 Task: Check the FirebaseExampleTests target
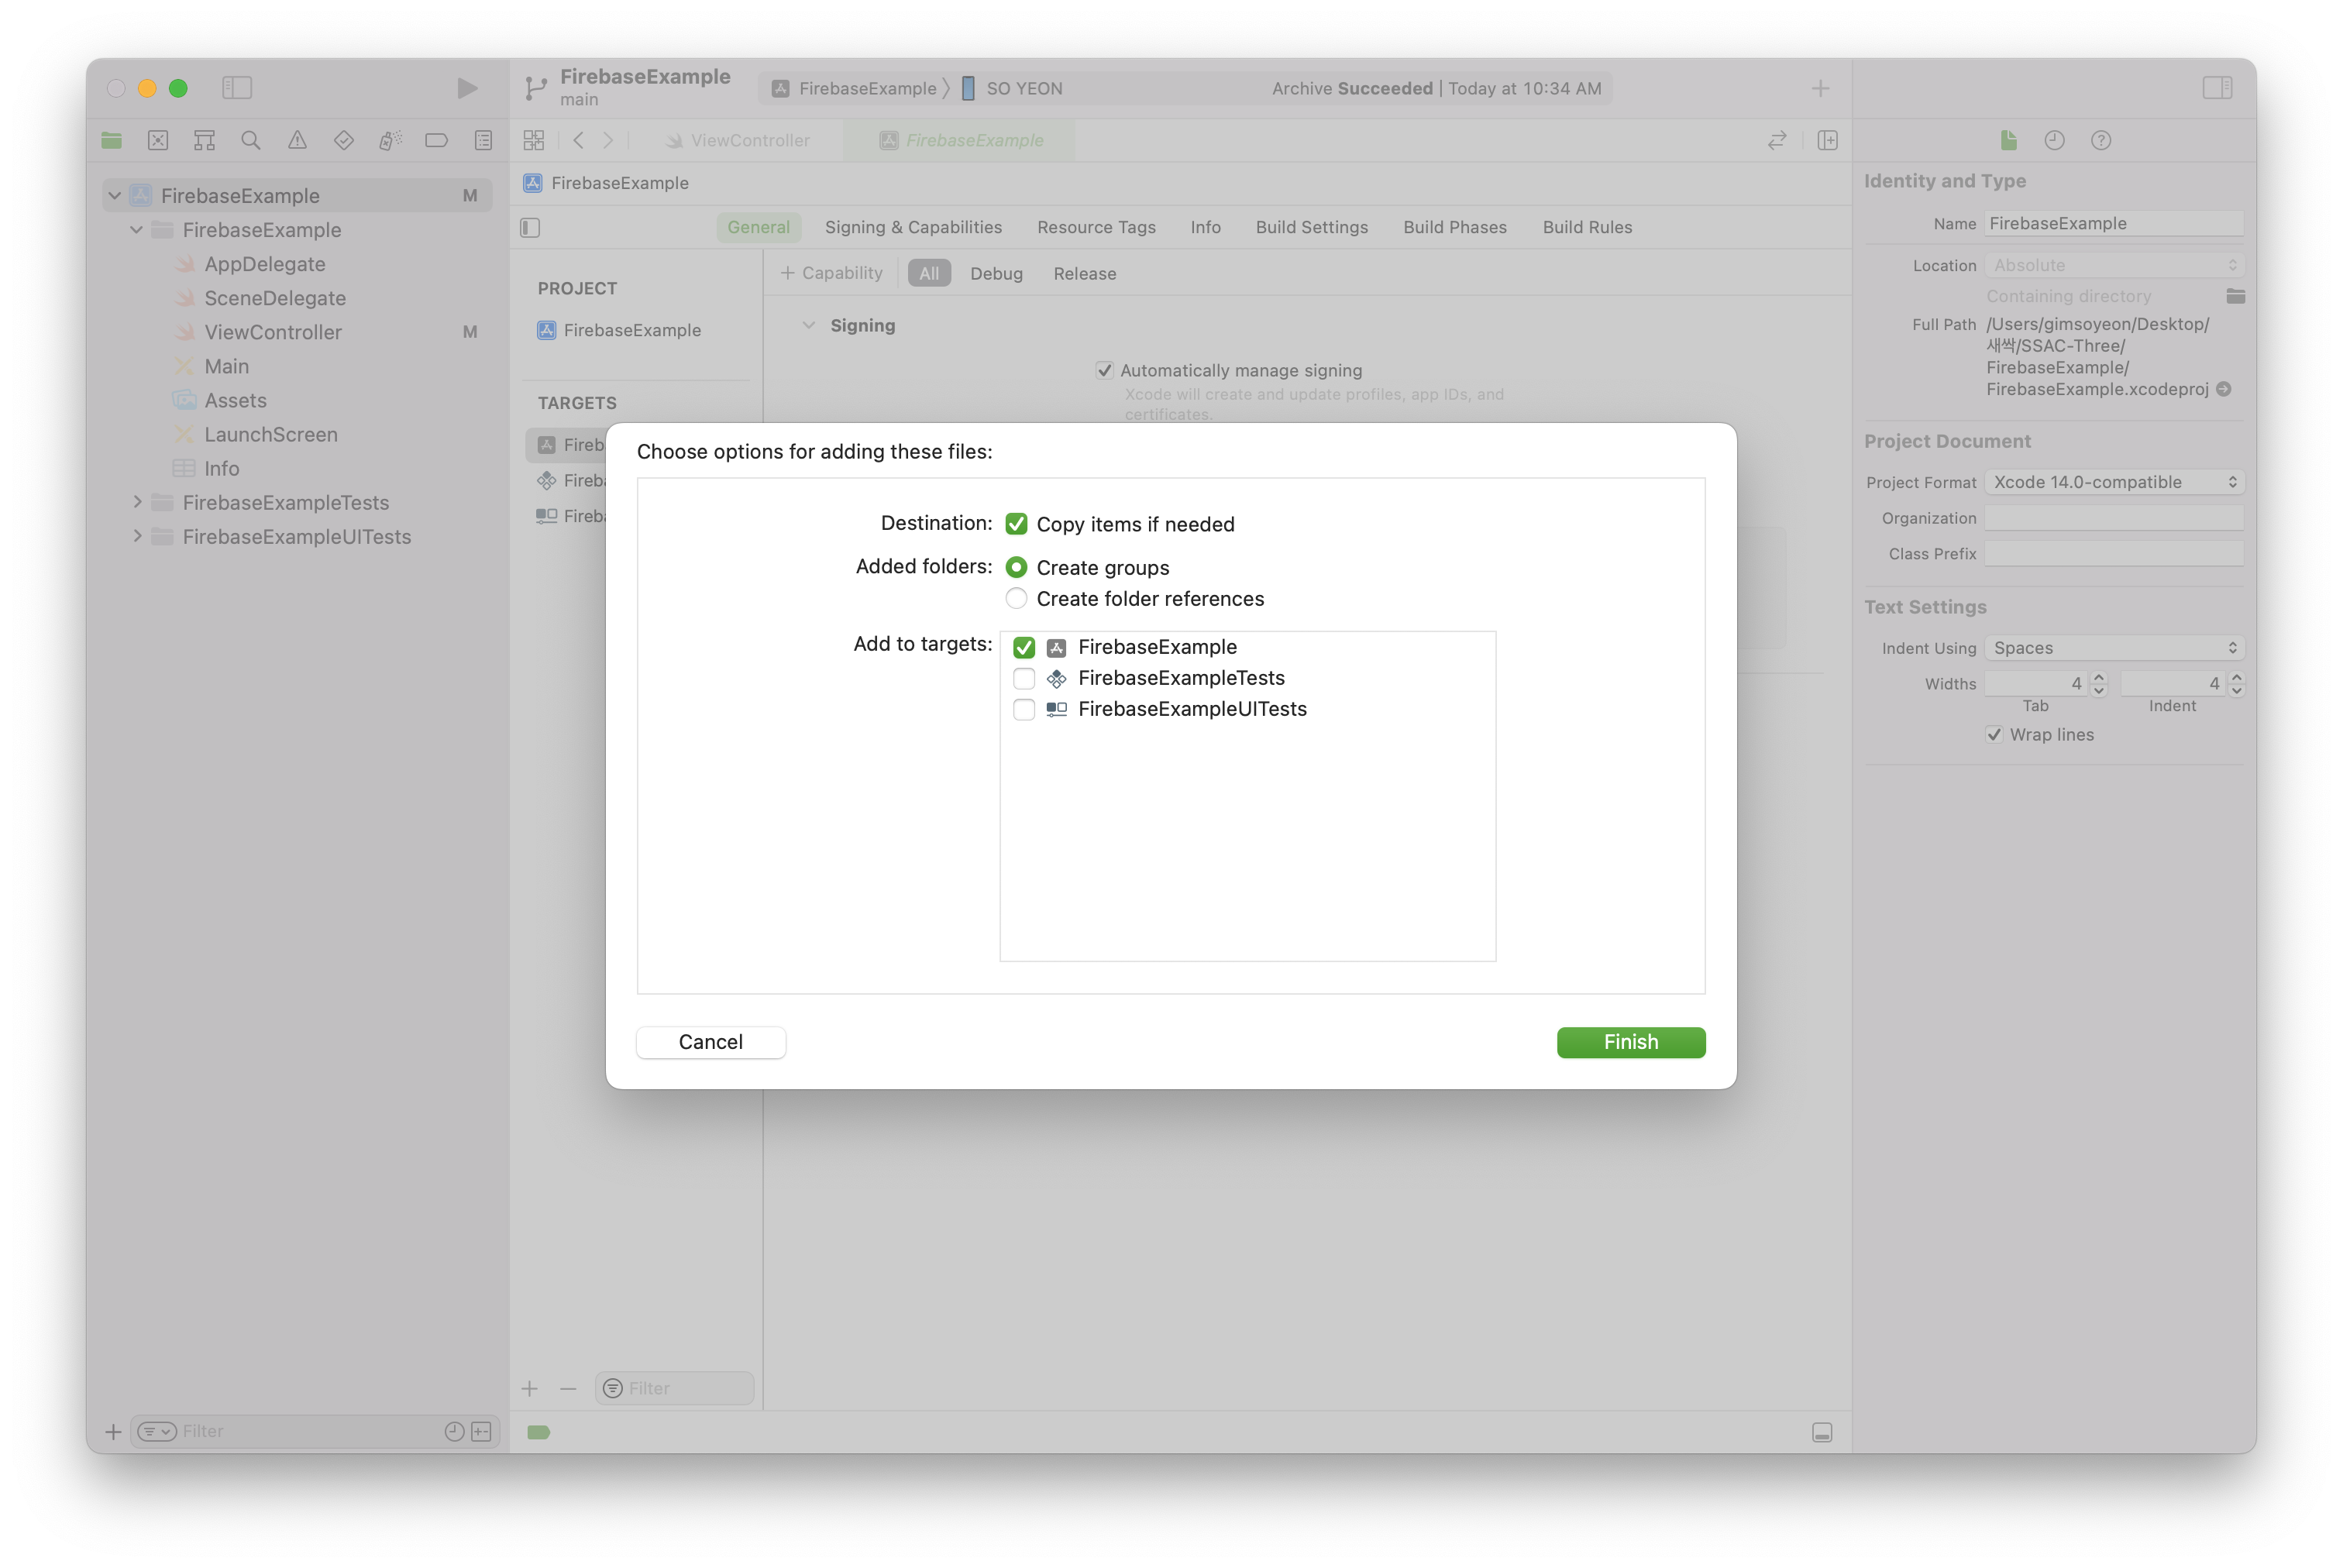[1023, 678]
